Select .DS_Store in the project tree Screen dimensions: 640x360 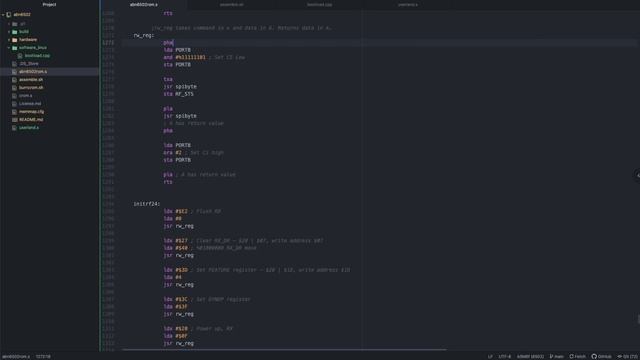click(x=29, y=64)
